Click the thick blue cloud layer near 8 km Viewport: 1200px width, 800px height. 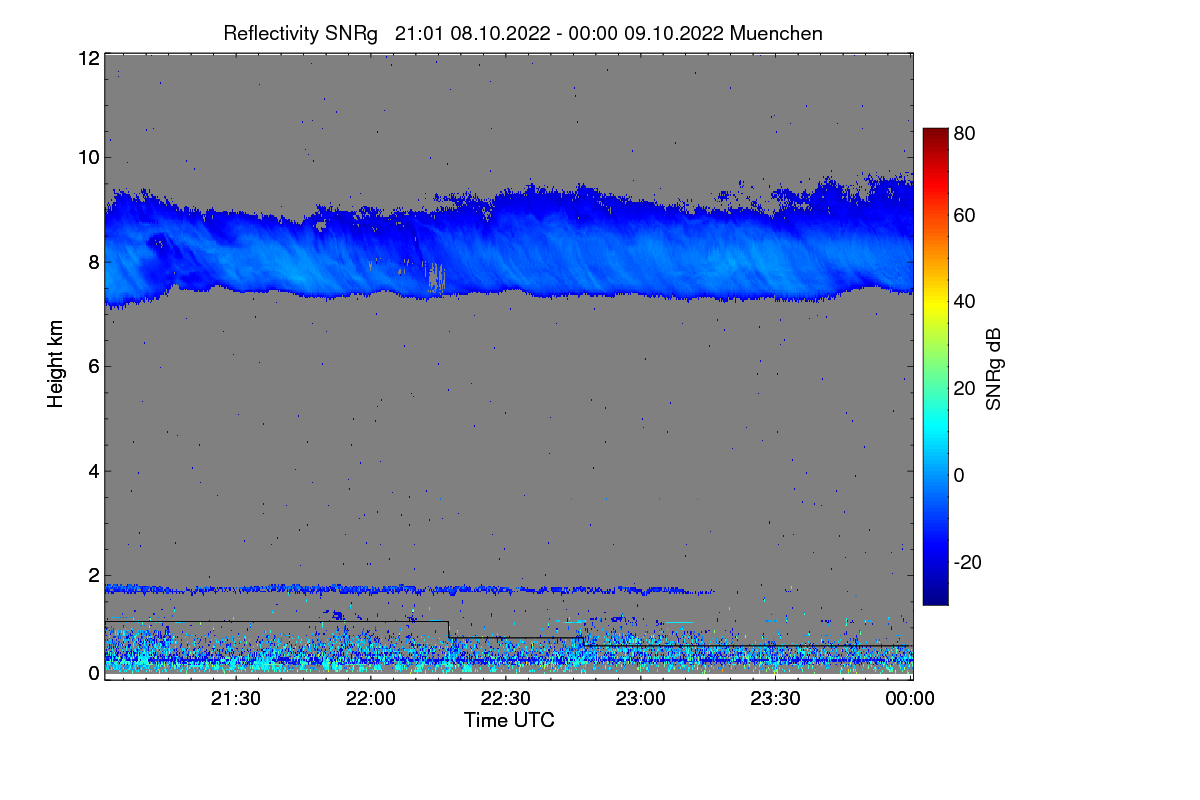(x=508, y=245)
